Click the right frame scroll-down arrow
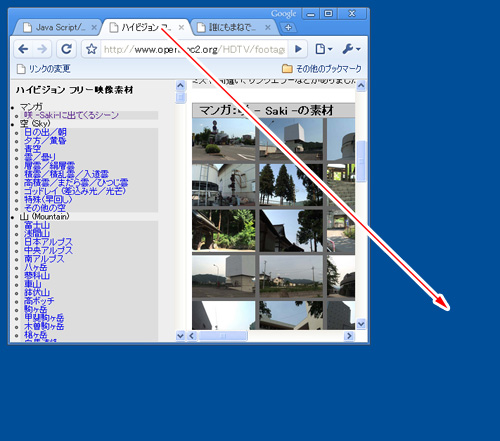This screenshot has height=441, width=500. 361,324
